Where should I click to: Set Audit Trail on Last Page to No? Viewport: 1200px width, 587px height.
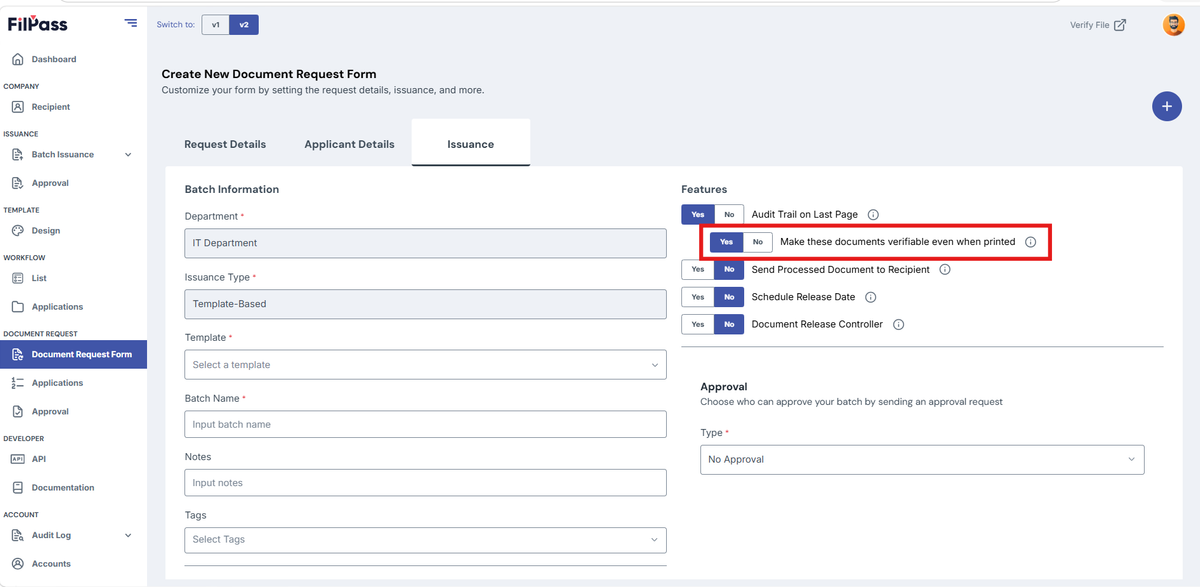(x=729, y=215)
